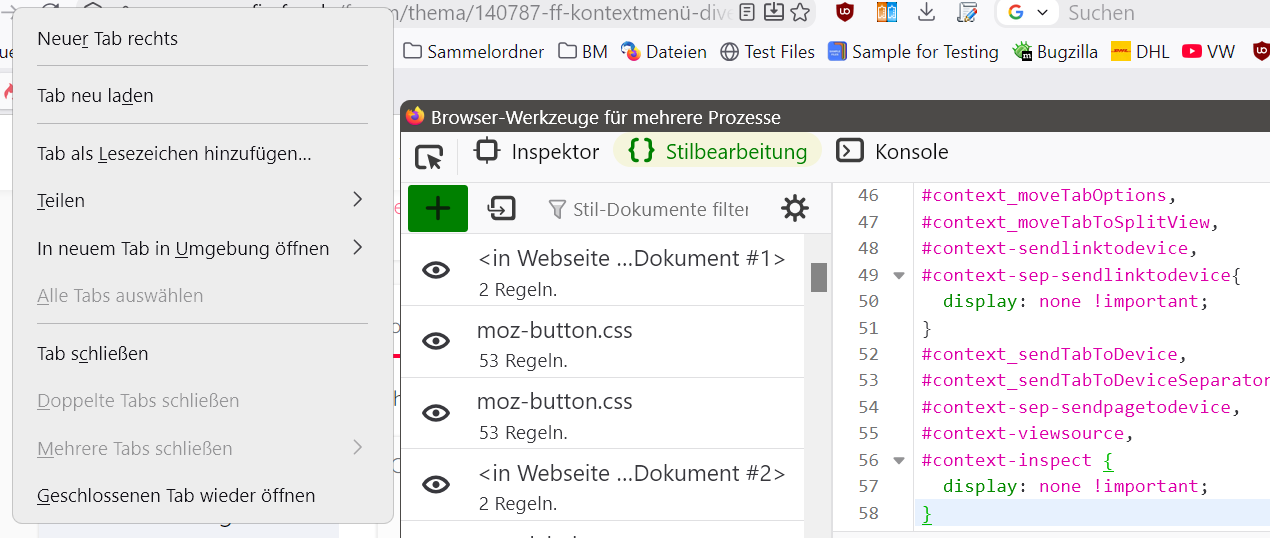
Task: Collapse the rule at line 49 fold arrow
Action: click(x=898, y=275)
